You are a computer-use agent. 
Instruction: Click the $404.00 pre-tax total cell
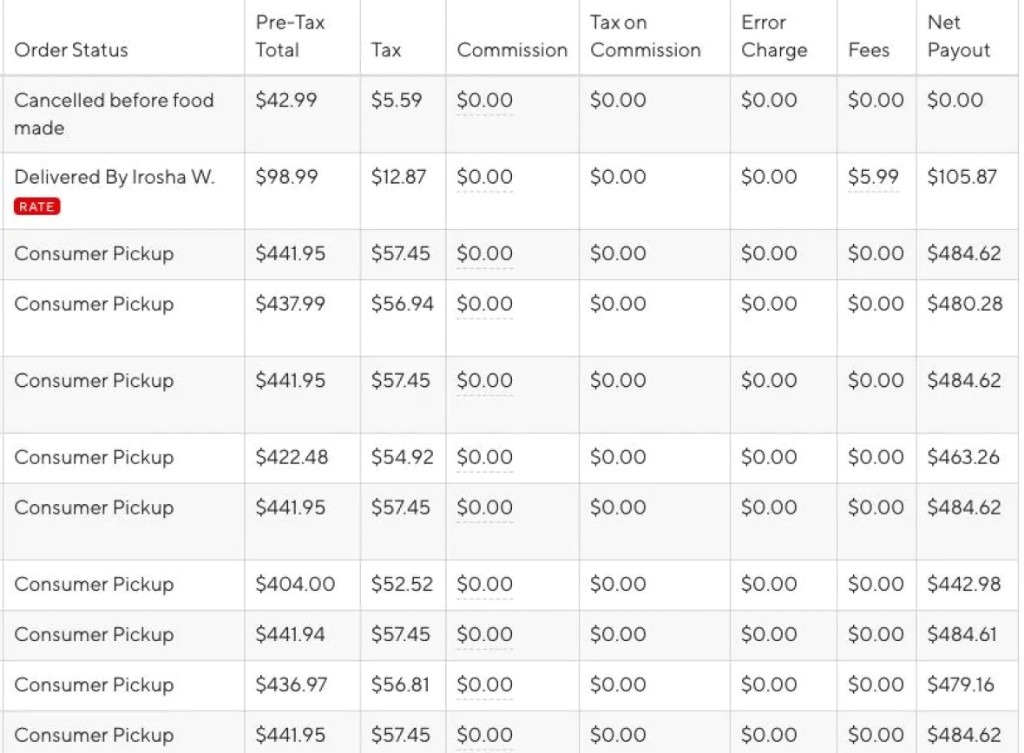[295, 584]
